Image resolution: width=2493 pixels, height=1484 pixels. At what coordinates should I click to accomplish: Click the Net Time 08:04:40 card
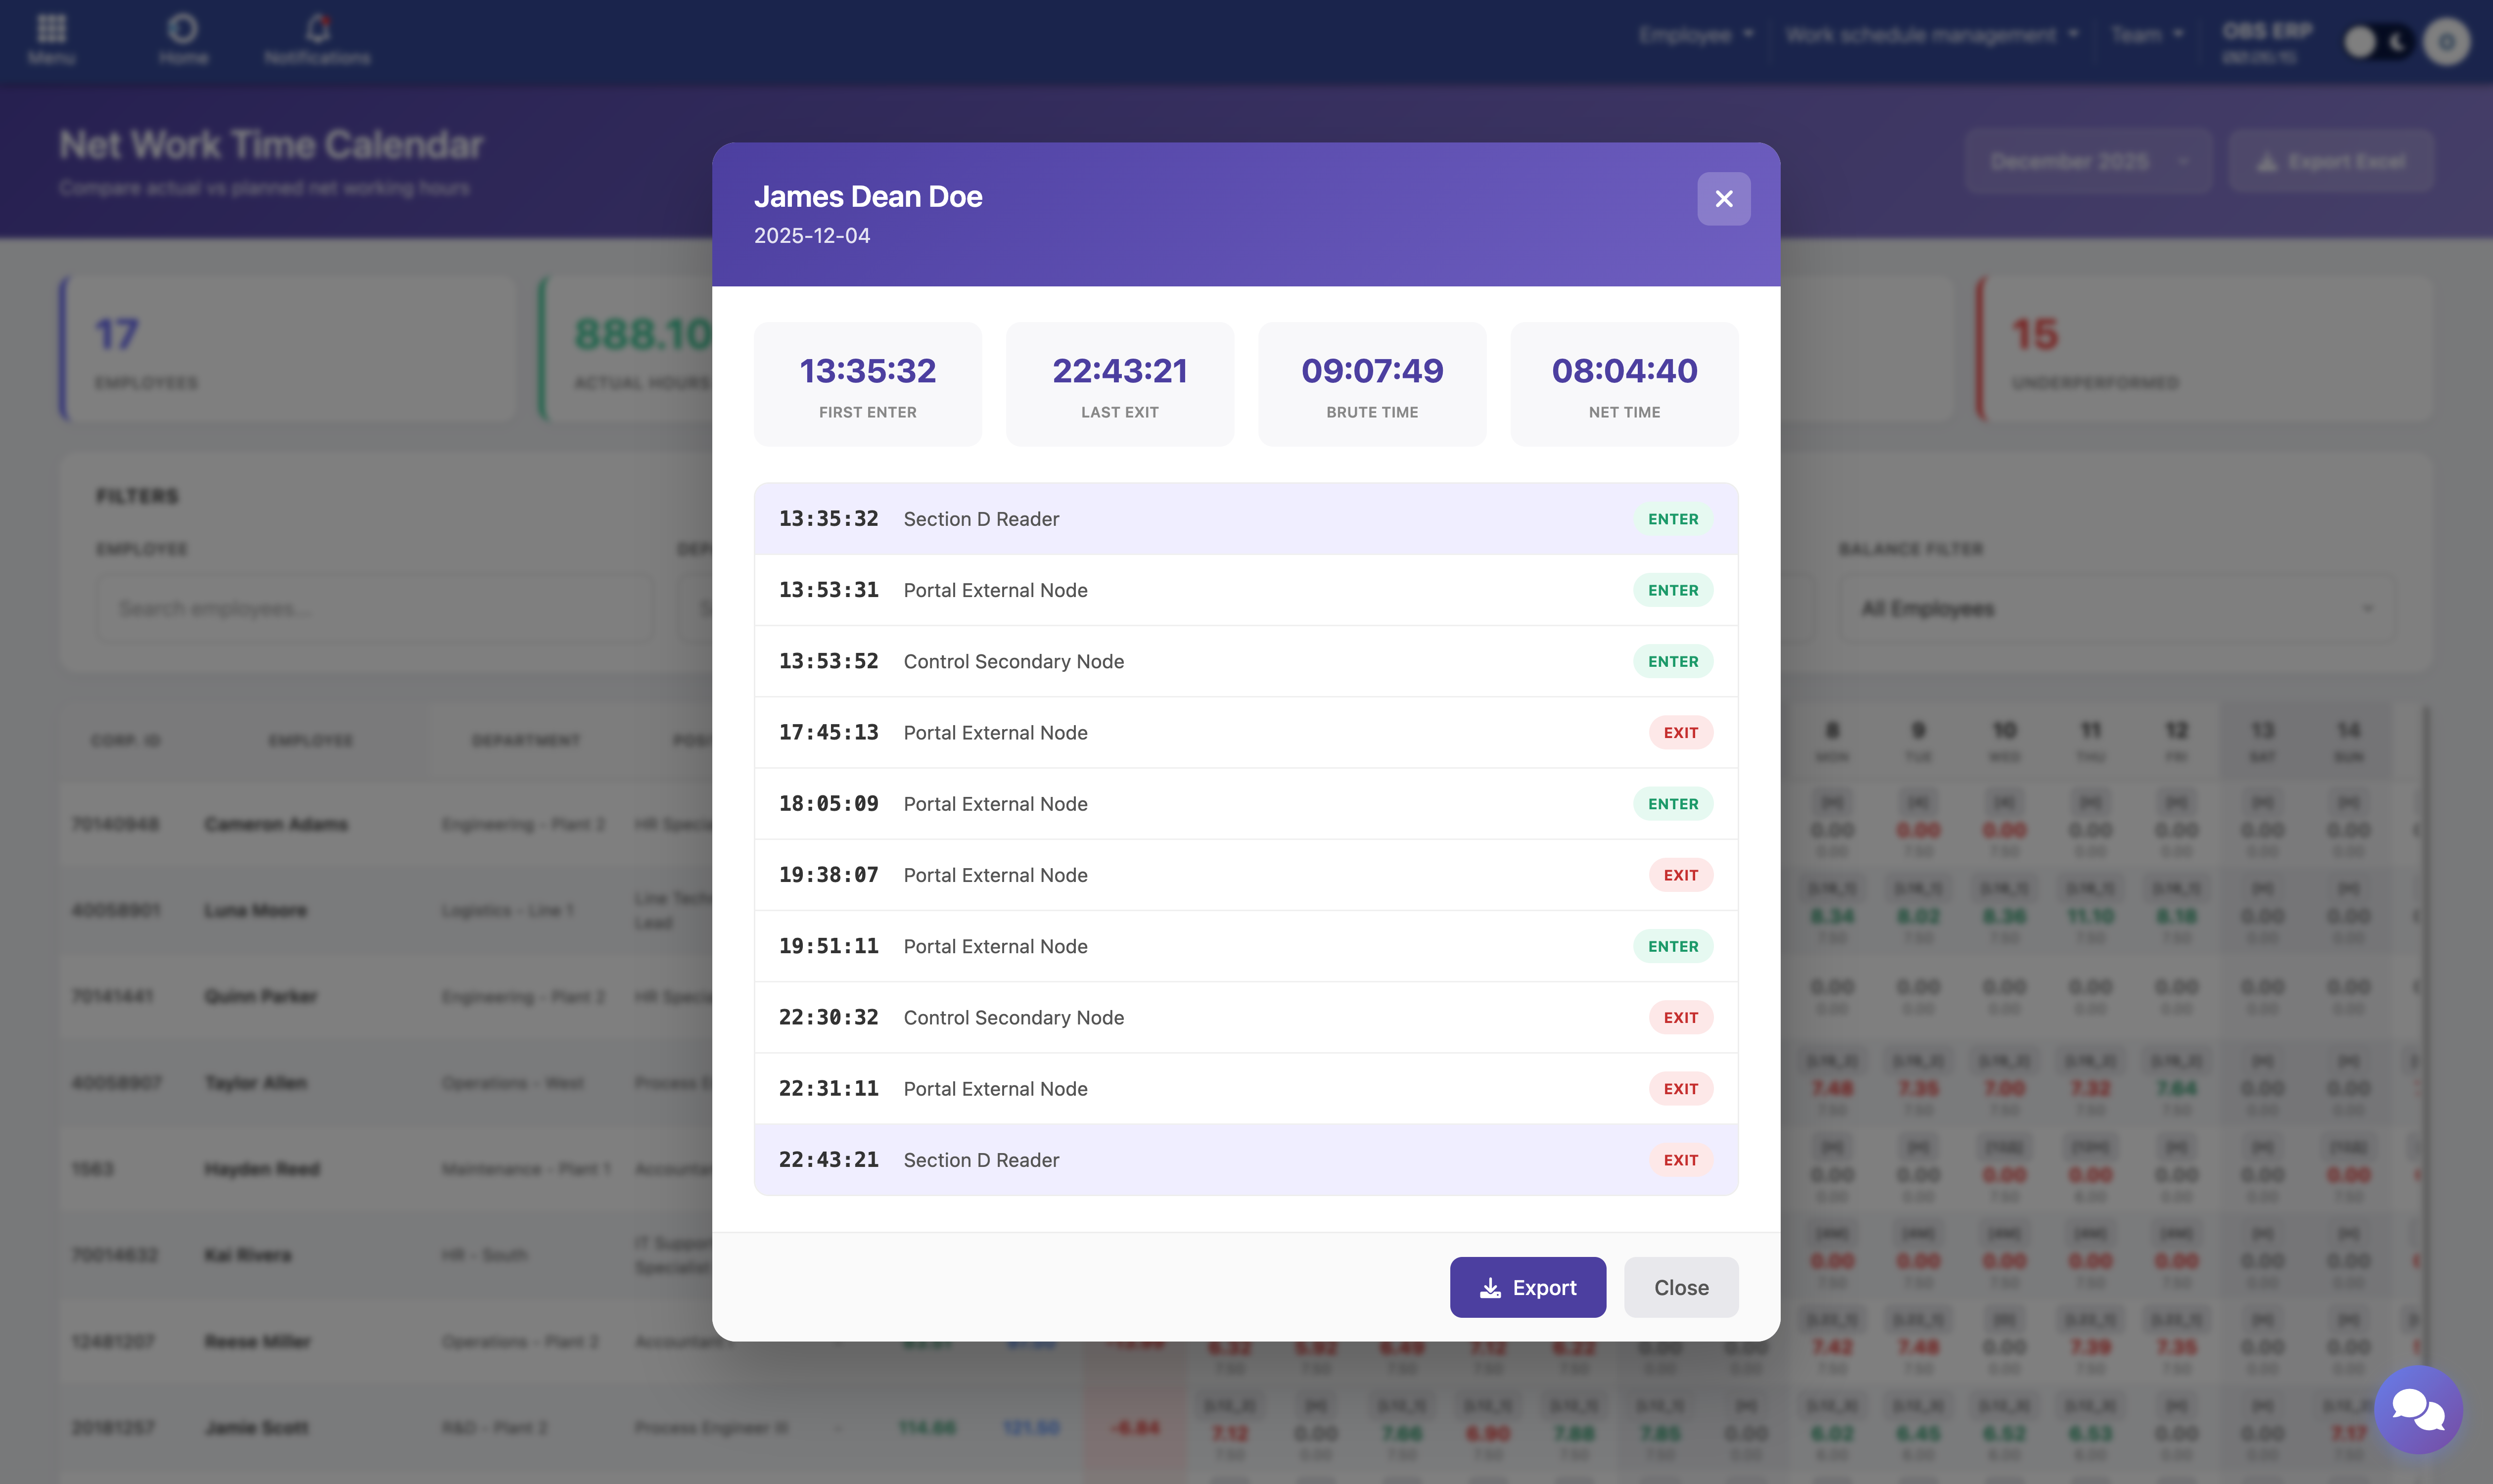coord(1623,384)
